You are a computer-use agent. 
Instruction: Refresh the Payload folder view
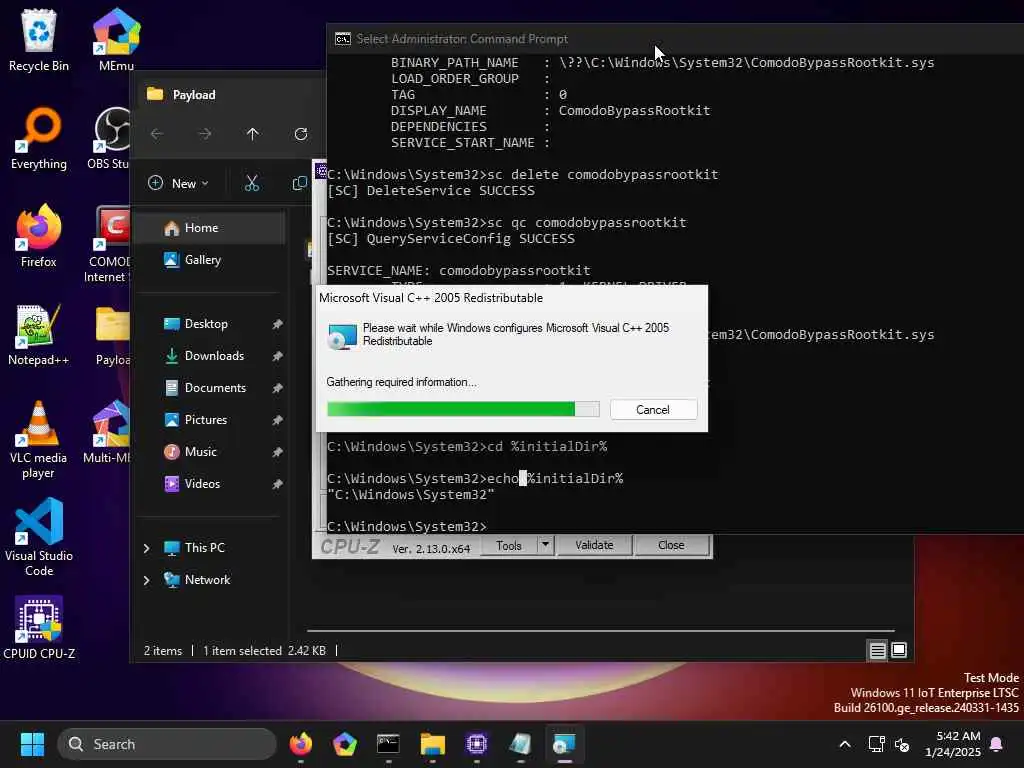pos(301,134)
